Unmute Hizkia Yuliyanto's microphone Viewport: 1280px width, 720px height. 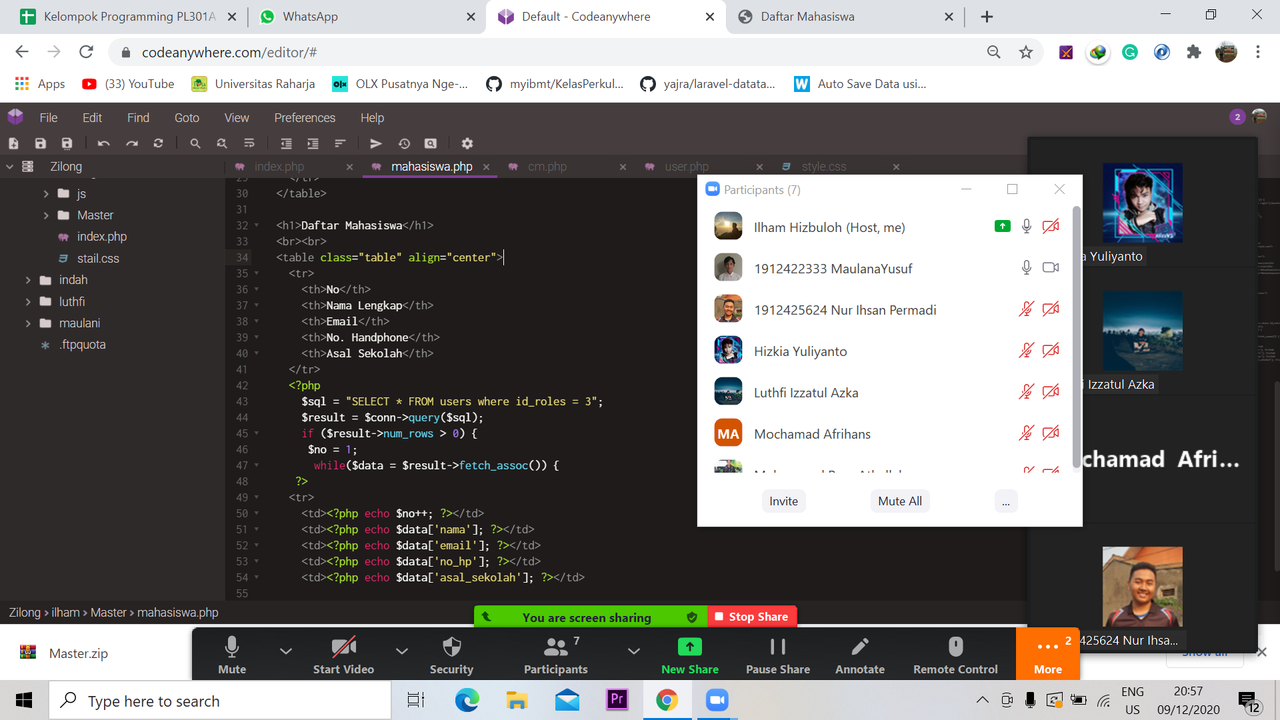coord(1026,351)
